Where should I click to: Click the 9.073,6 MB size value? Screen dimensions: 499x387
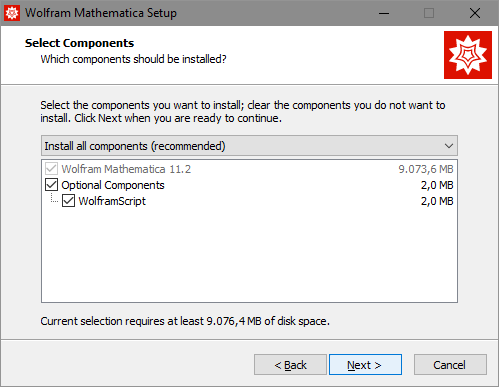(426, 169)
